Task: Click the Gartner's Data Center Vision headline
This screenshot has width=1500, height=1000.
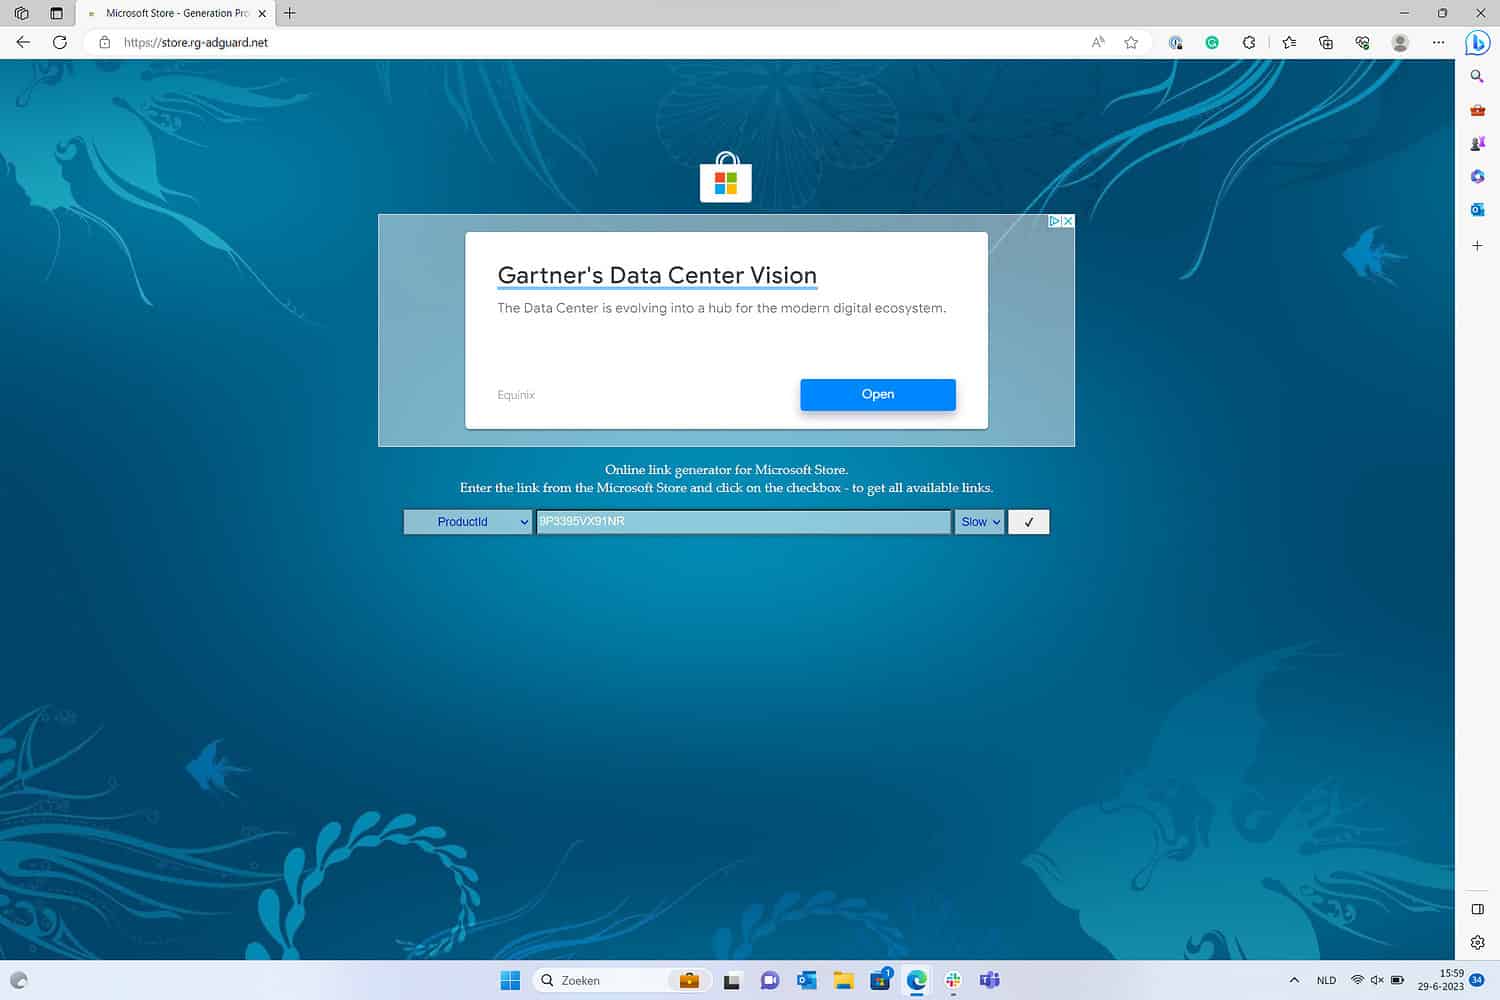Action: click(x=657, y=275)
